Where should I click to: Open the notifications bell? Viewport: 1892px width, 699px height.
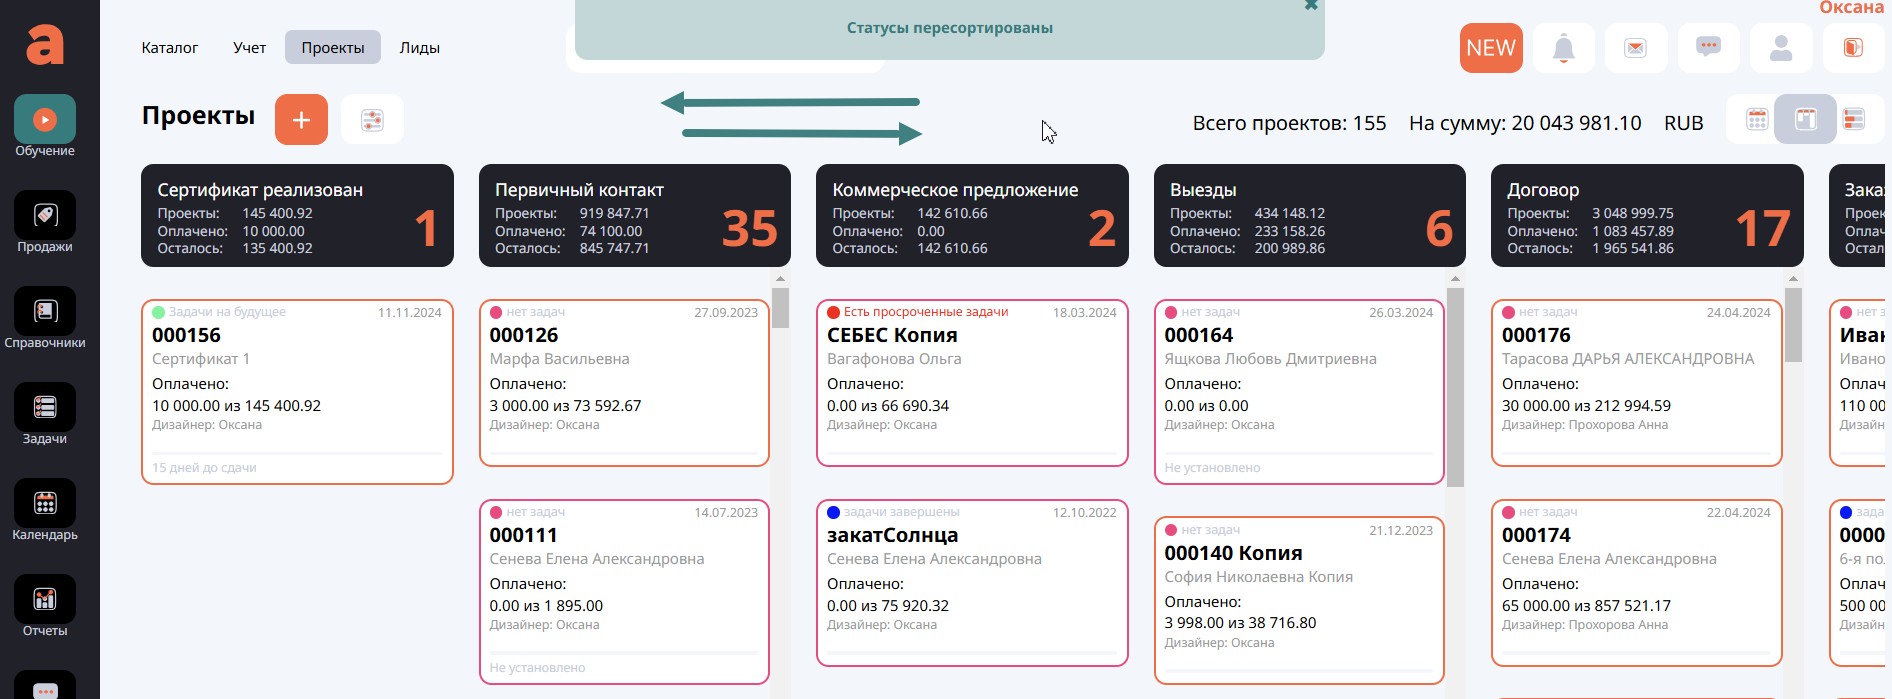point(1563,48)
